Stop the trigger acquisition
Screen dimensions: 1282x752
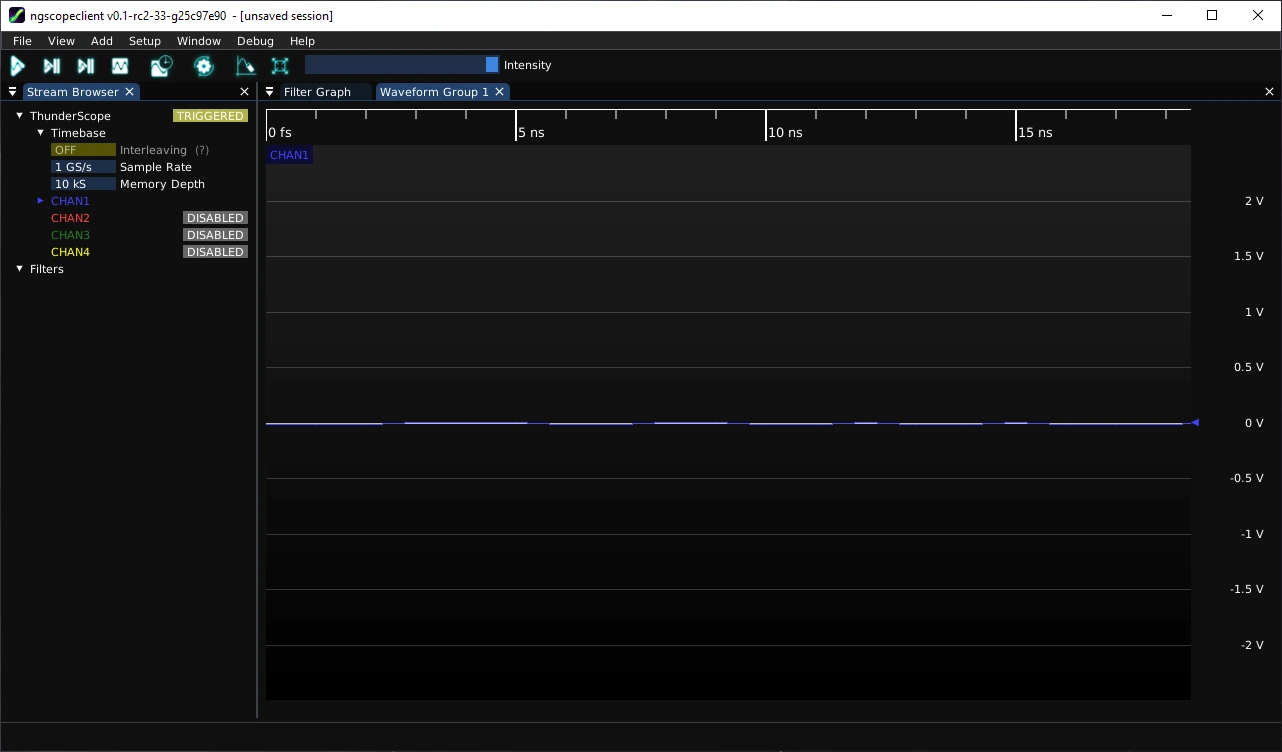[120, 65]
